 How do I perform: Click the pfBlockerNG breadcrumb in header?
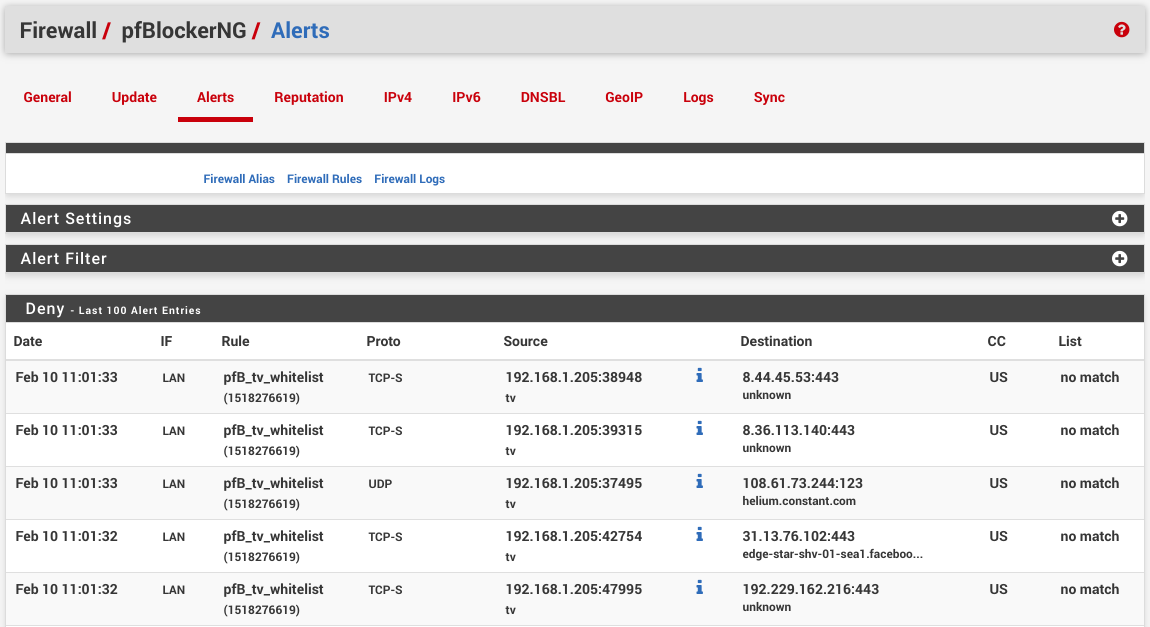coord(183,30)
